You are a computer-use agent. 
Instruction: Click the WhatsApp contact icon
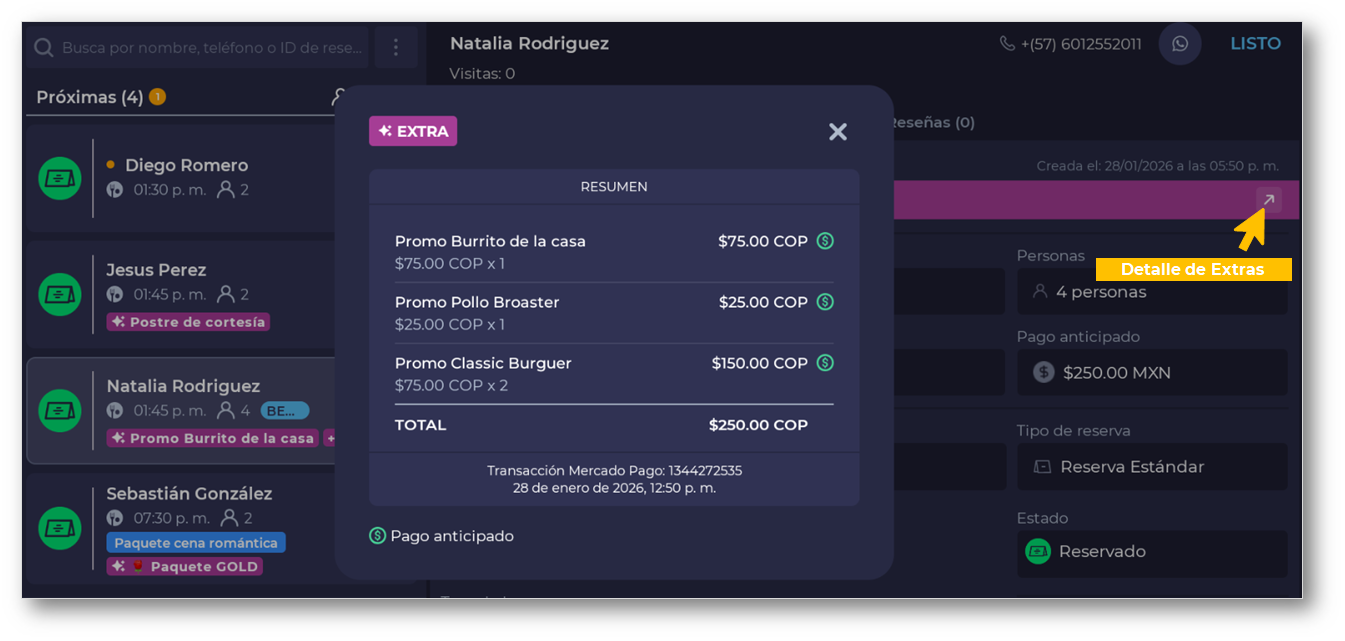point(1180,44)
